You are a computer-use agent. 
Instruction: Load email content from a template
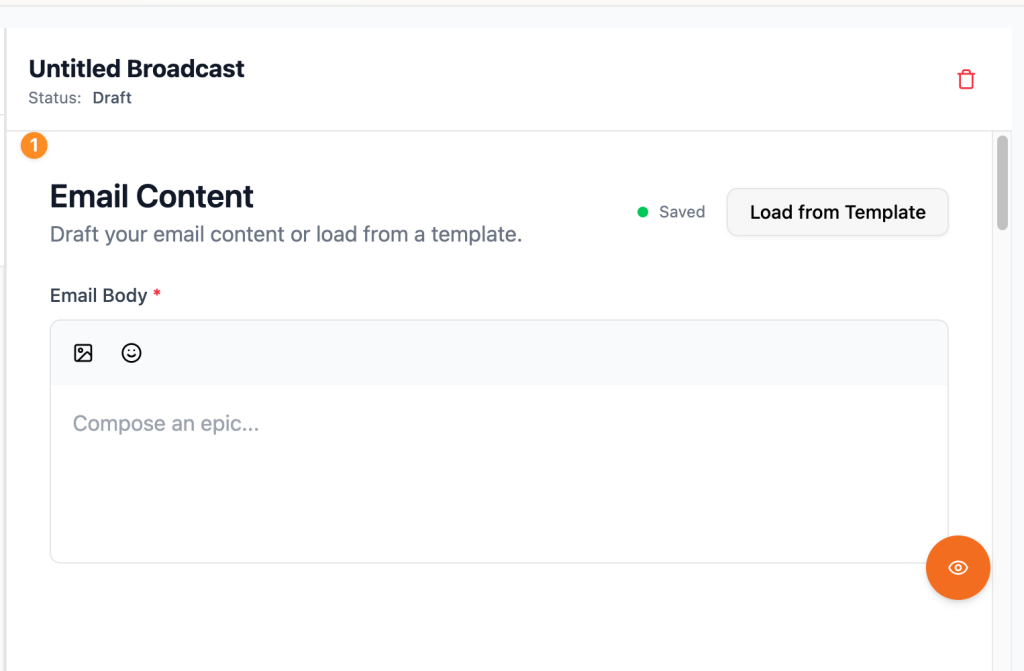coord(837,212)
